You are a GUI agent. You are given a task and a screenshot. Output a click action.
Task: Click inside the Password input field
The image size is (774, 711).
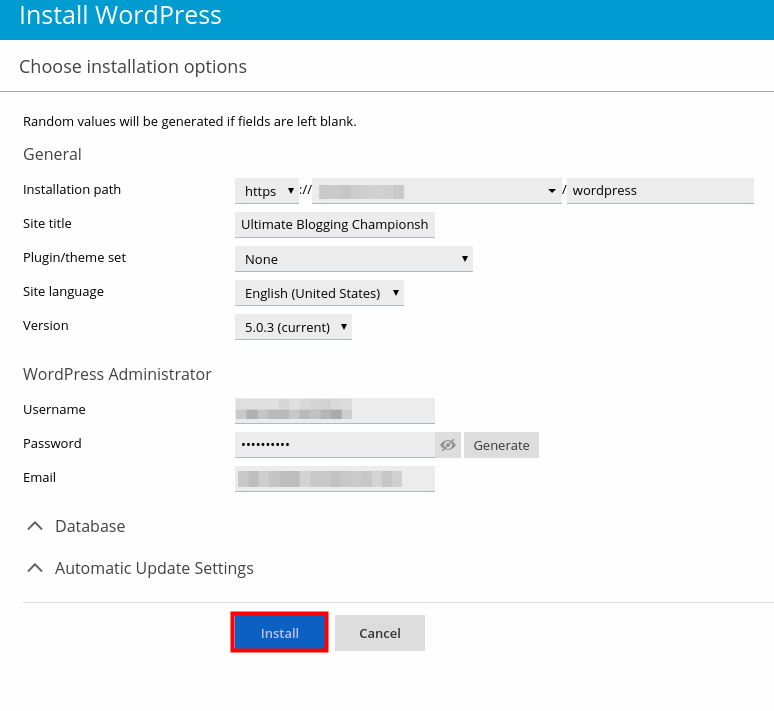334,445
